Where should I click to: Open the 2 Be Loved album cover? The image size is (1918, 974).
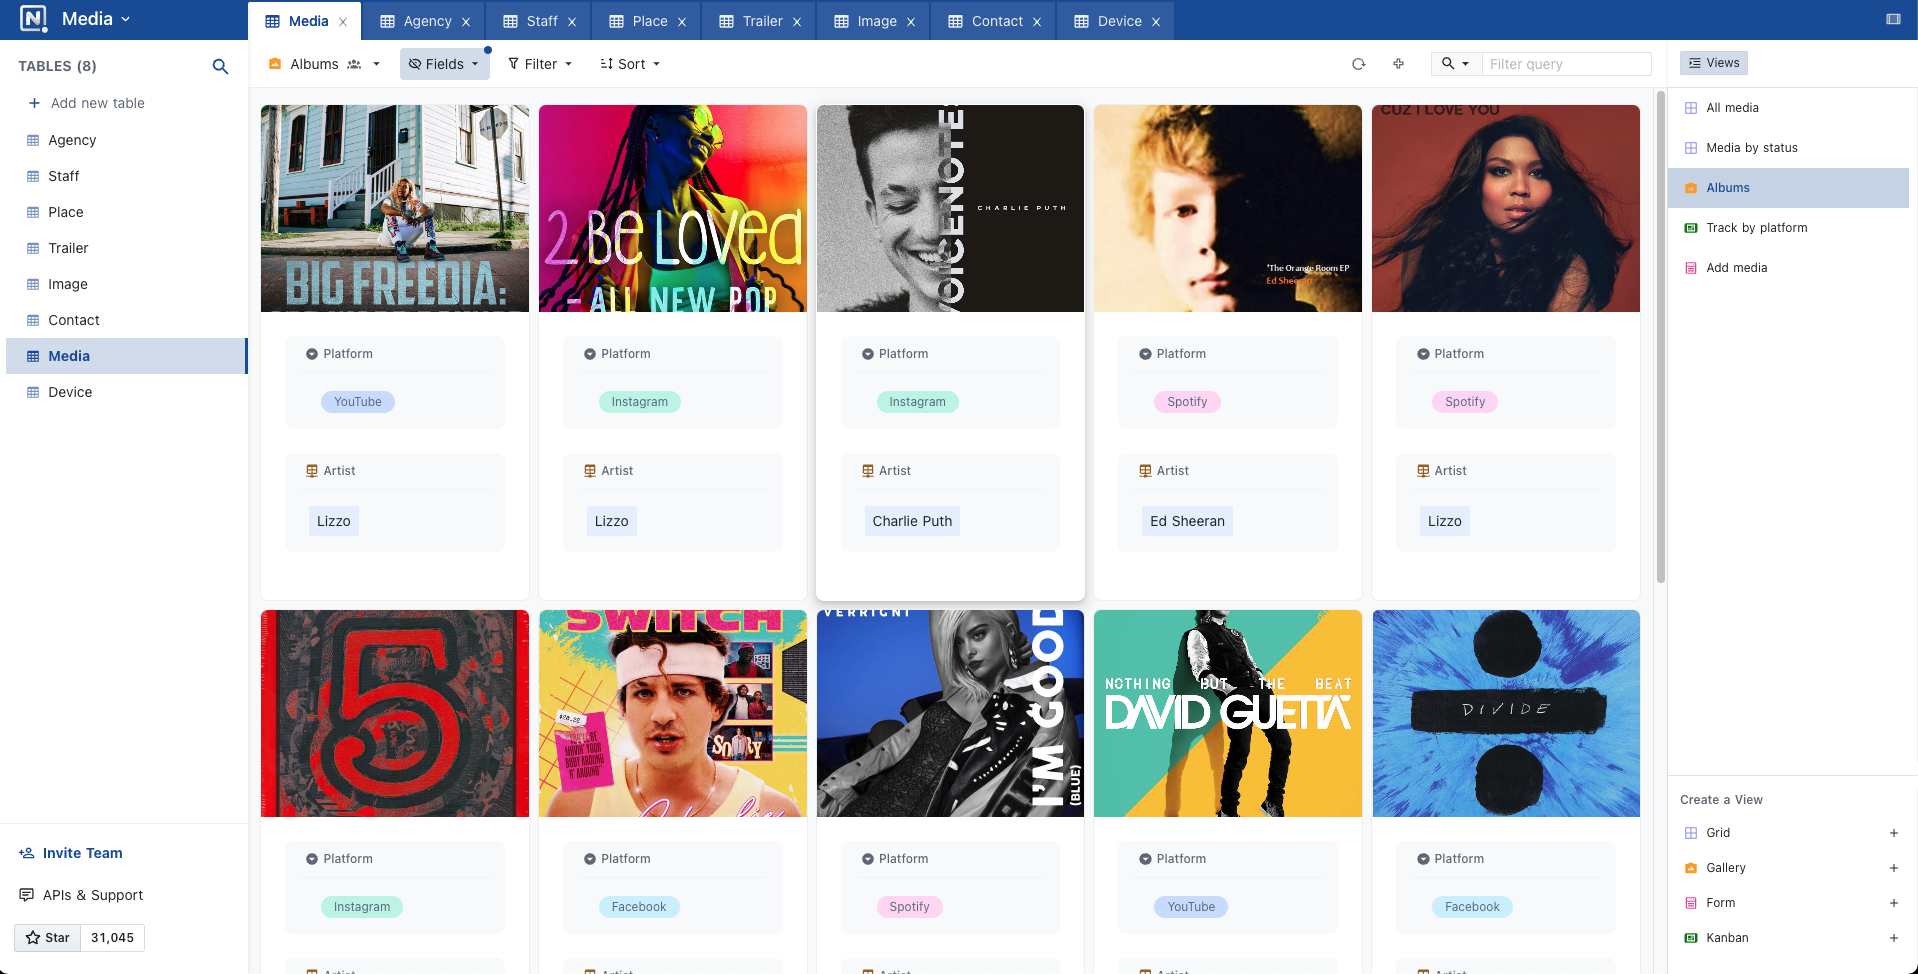point(673,208)
